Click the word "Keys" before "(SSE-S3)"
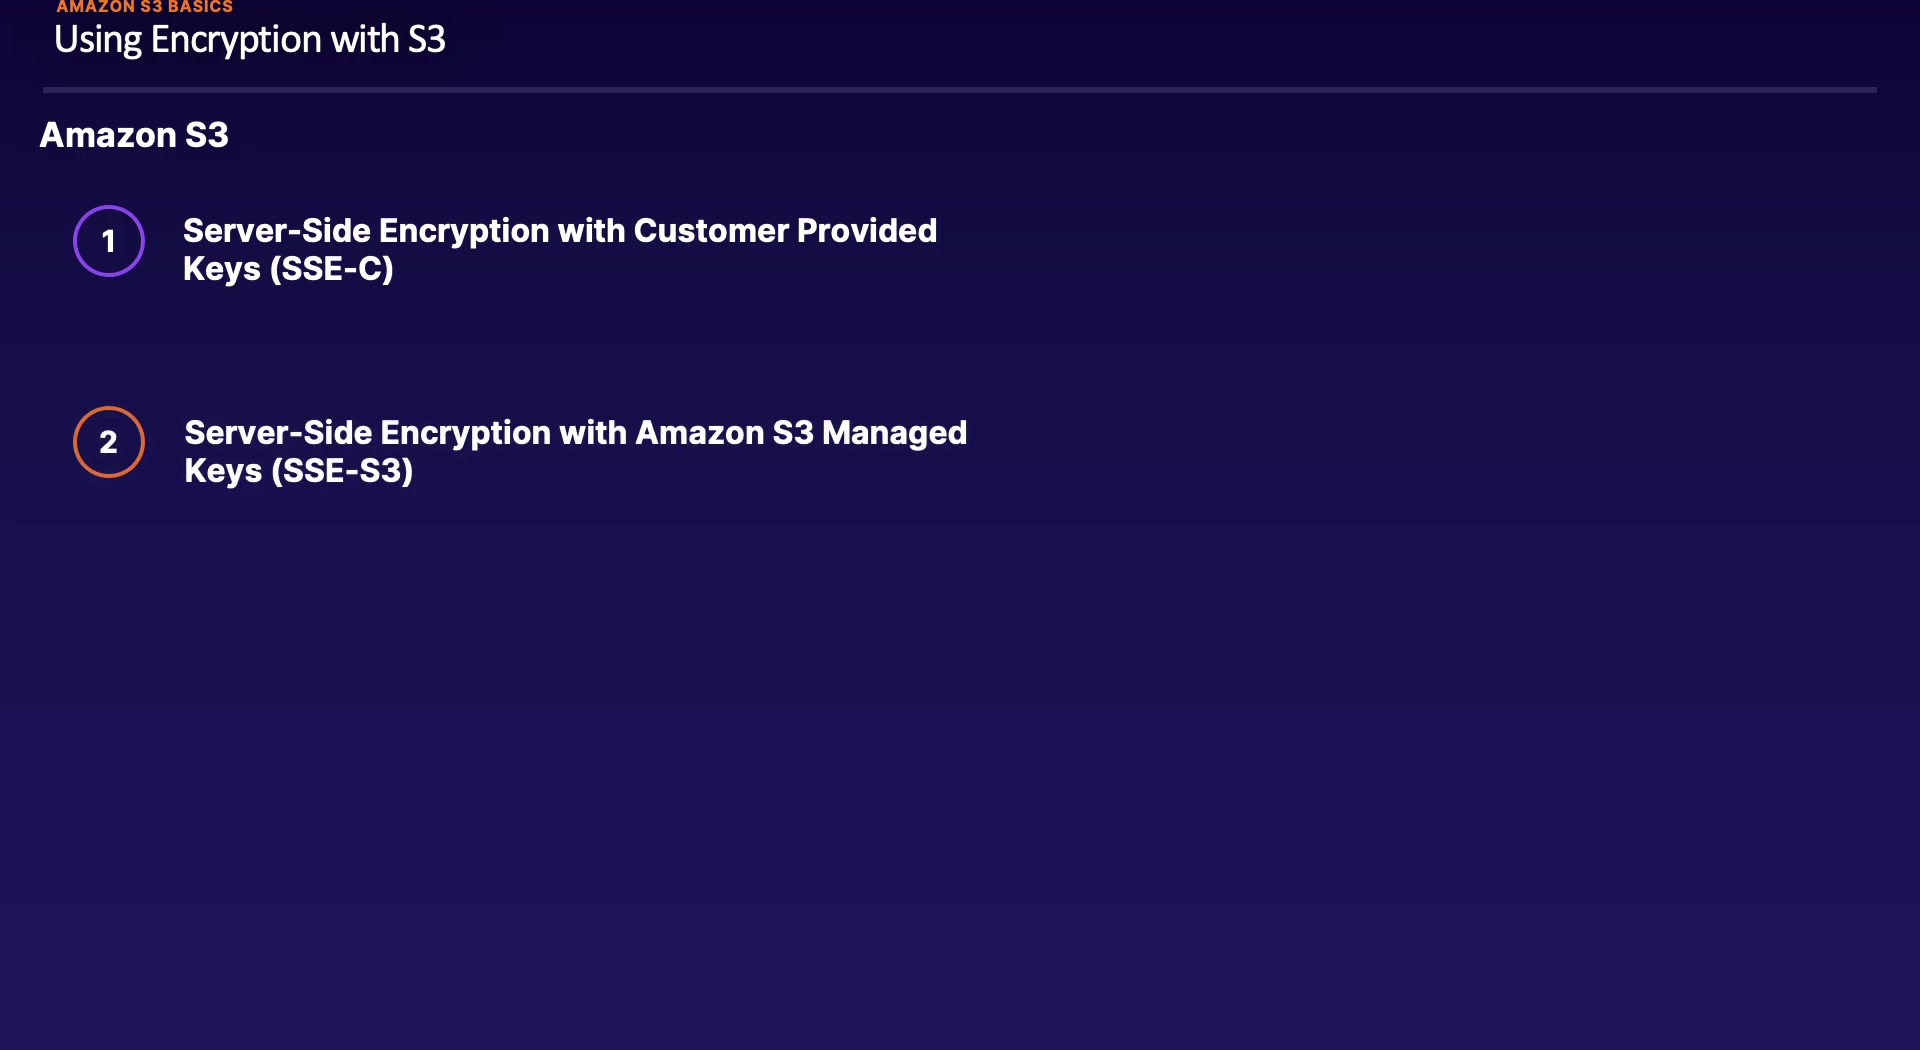1920x1050 pixels. coord(223,471)
